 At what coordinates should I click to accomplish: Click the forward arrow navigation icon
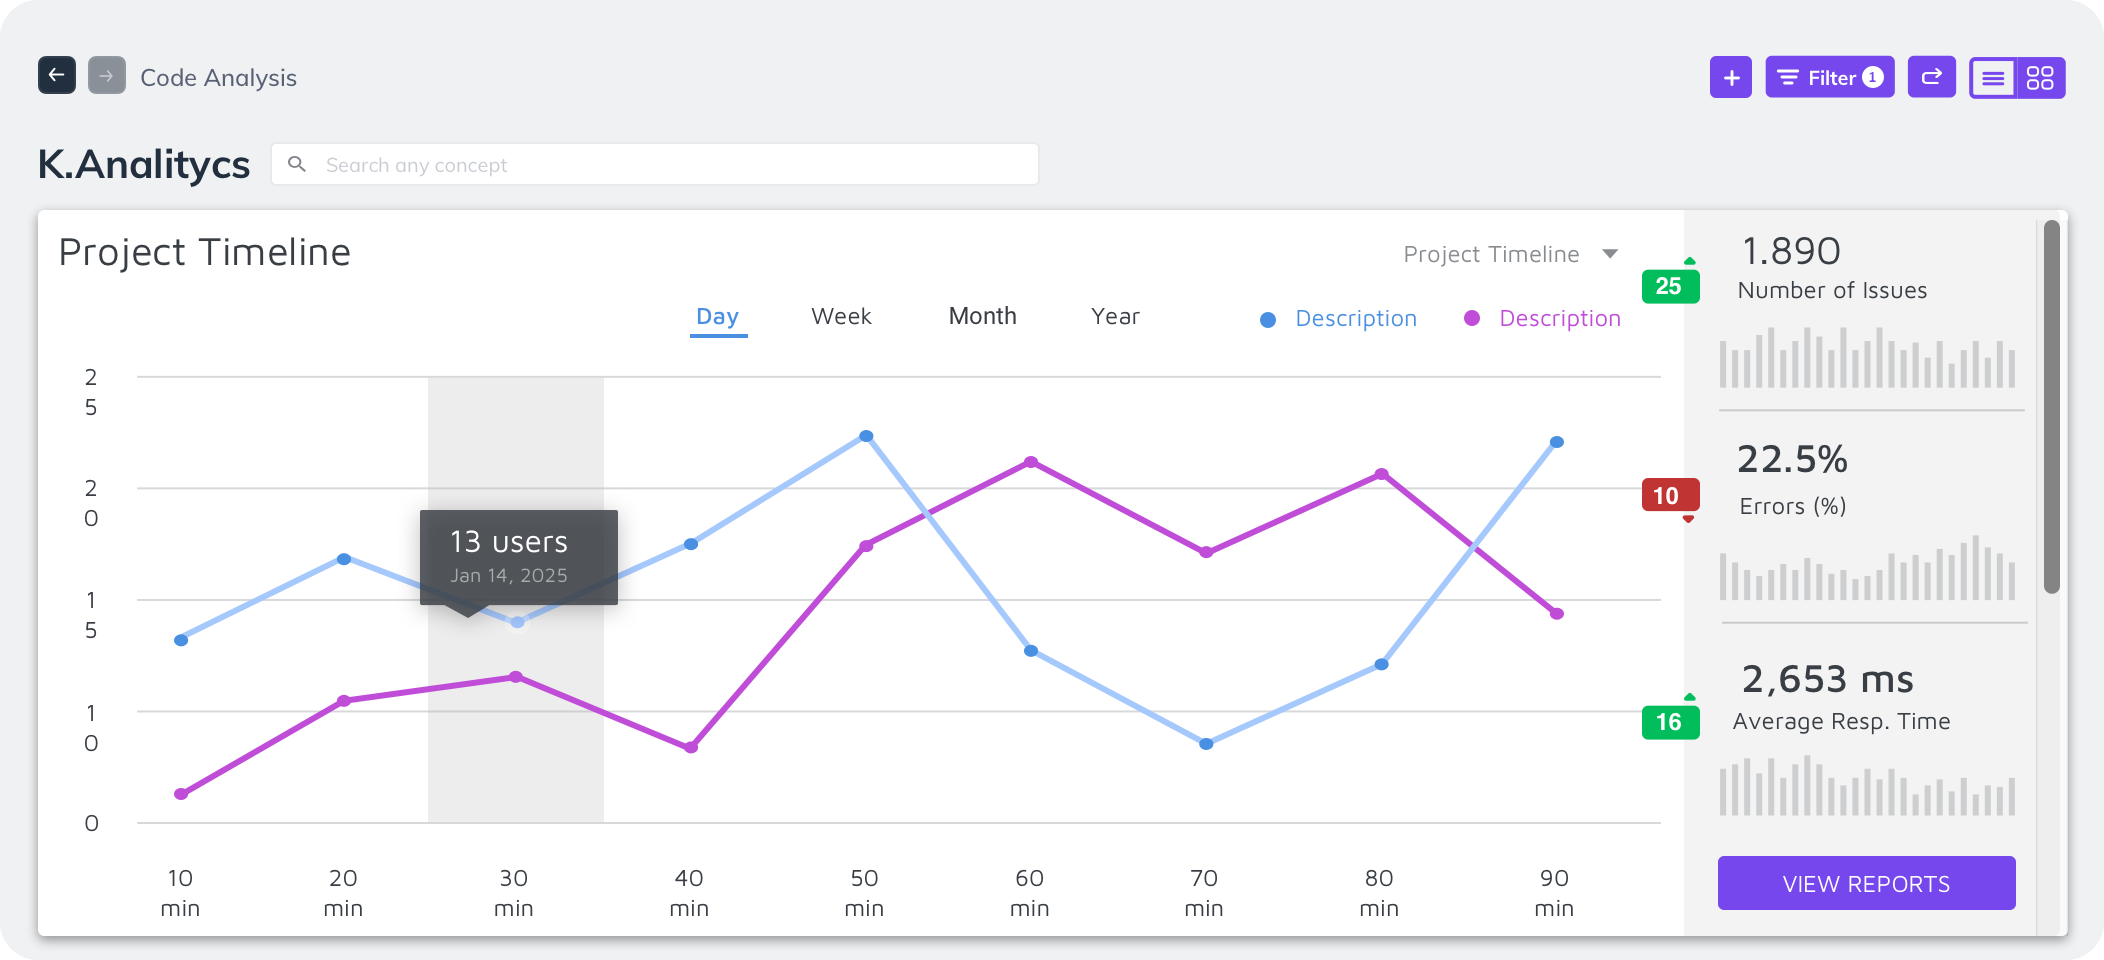107,76
